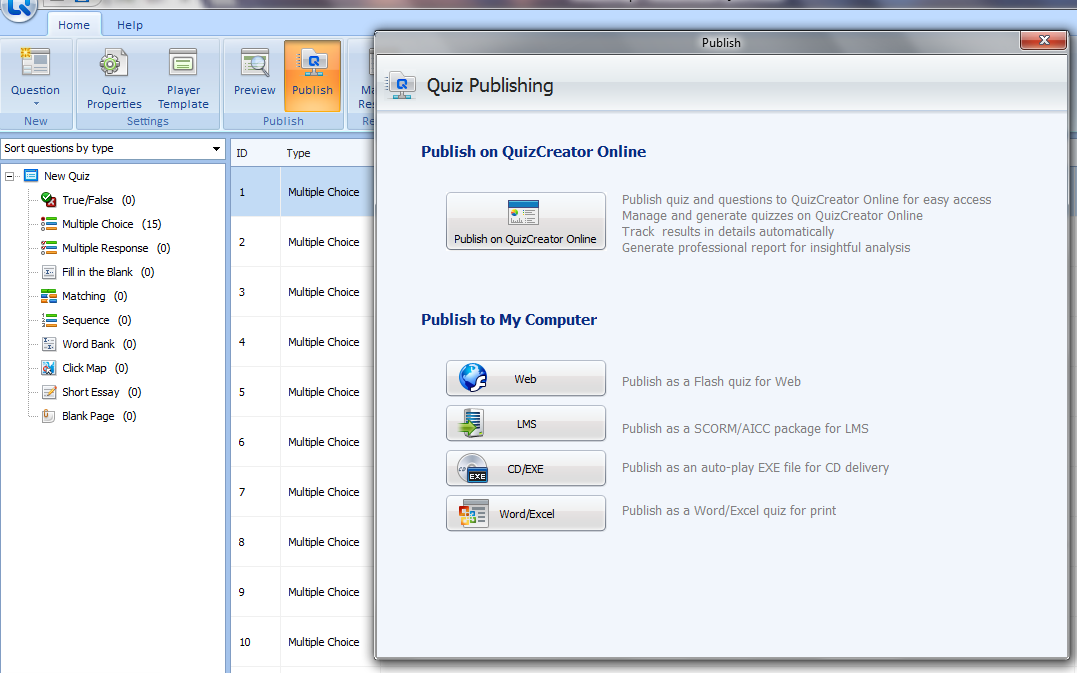Open Quiz Properties gear icon
The width and height of the screenshot is (1077, 673).
pyautogui.click(x=113, y=62)
